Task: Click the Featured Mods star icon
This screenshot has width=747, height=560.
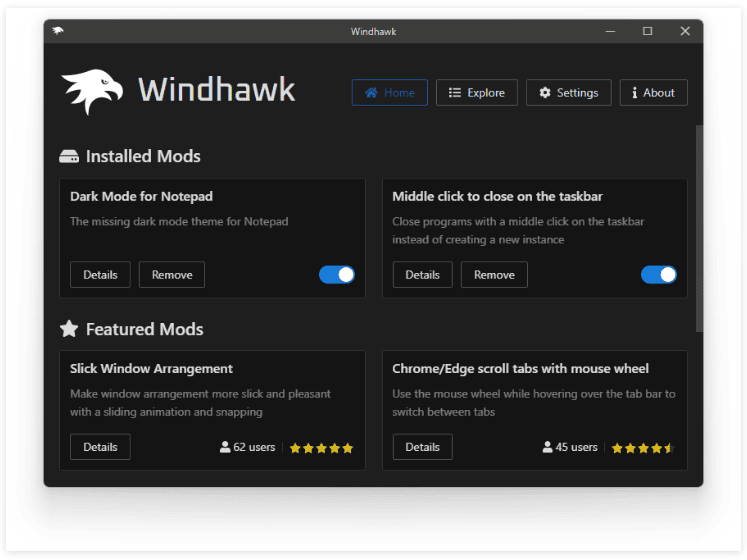Action: point(69,329)
